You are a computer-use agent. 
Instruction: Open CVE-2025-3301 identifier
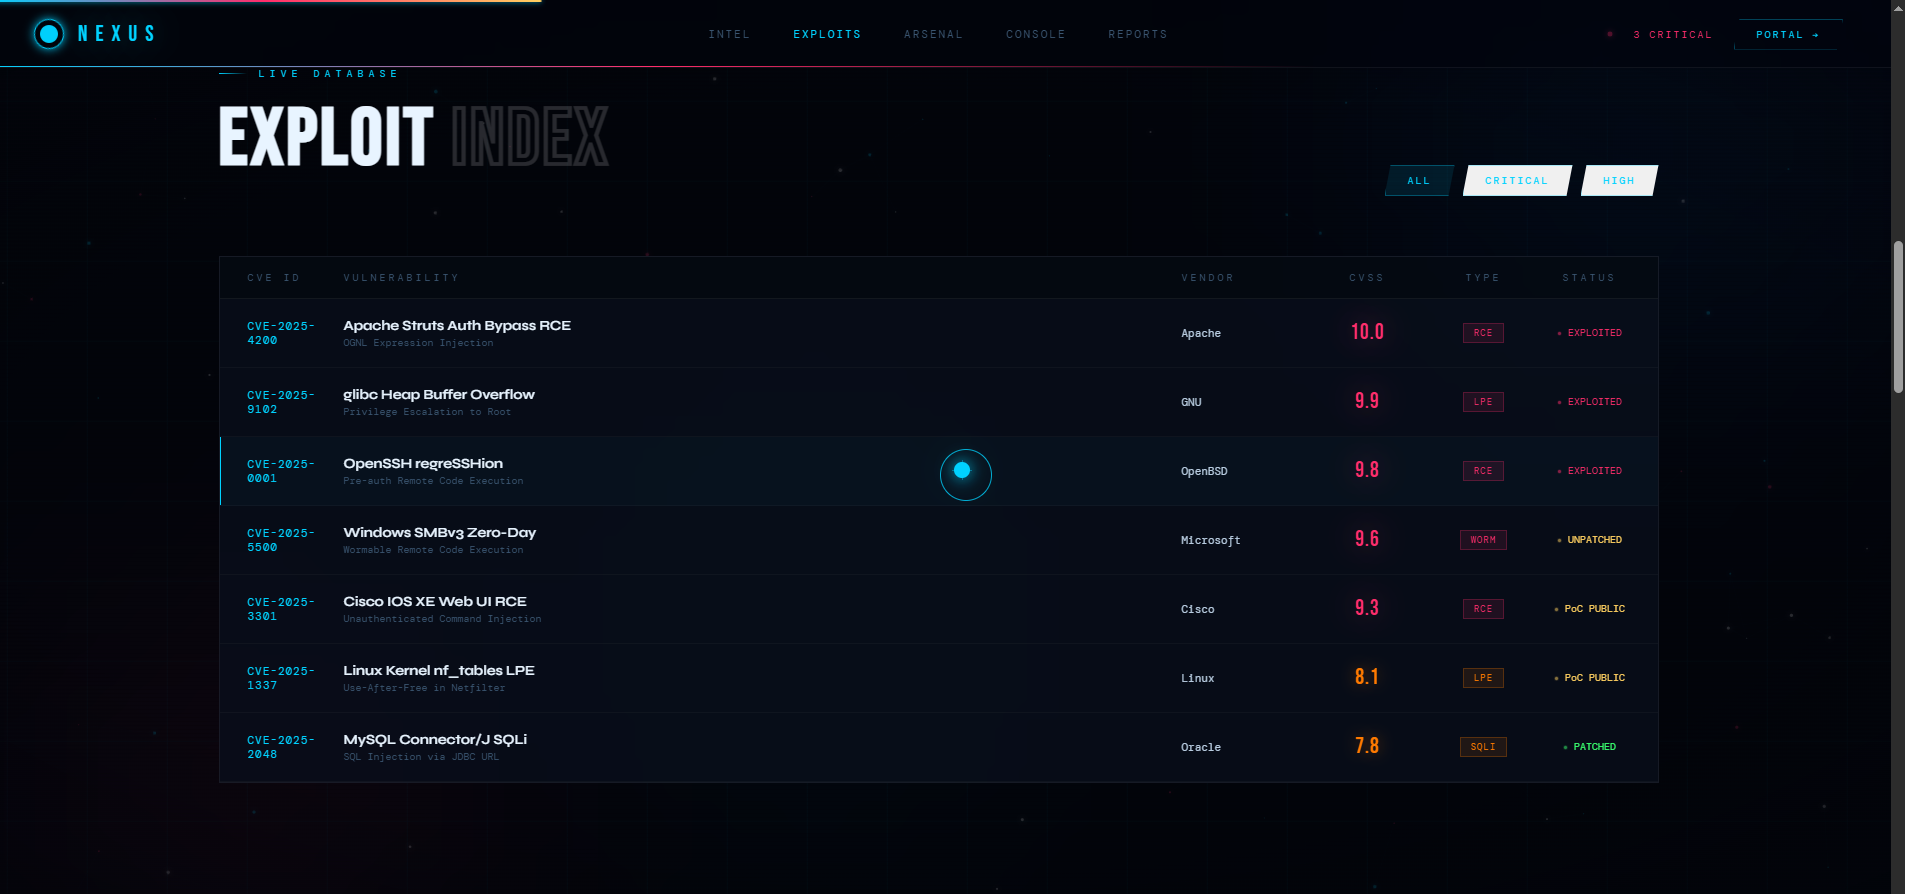tap(281, 609)
